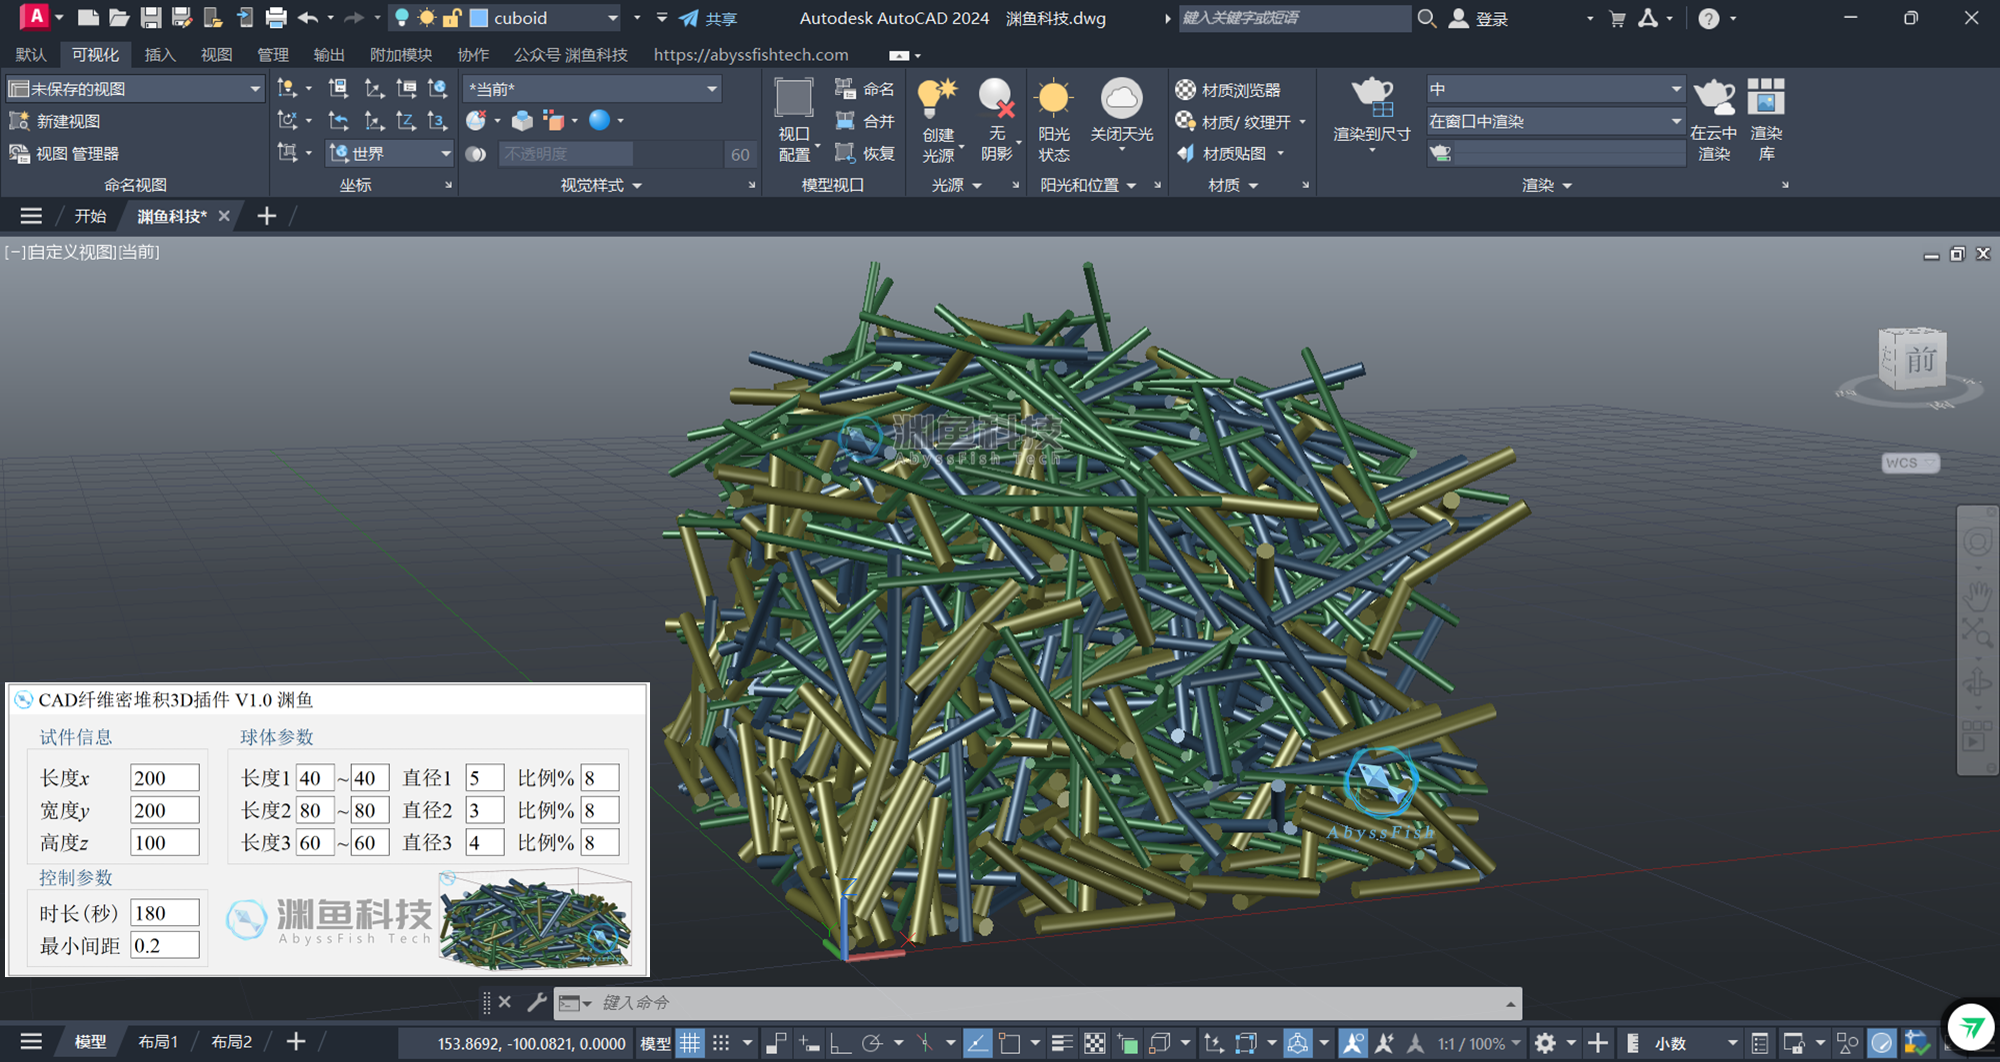Click the Create Light bulb icon
Image resolution: width=2000 pixels, height=1062 pixels.
[938, 98]
